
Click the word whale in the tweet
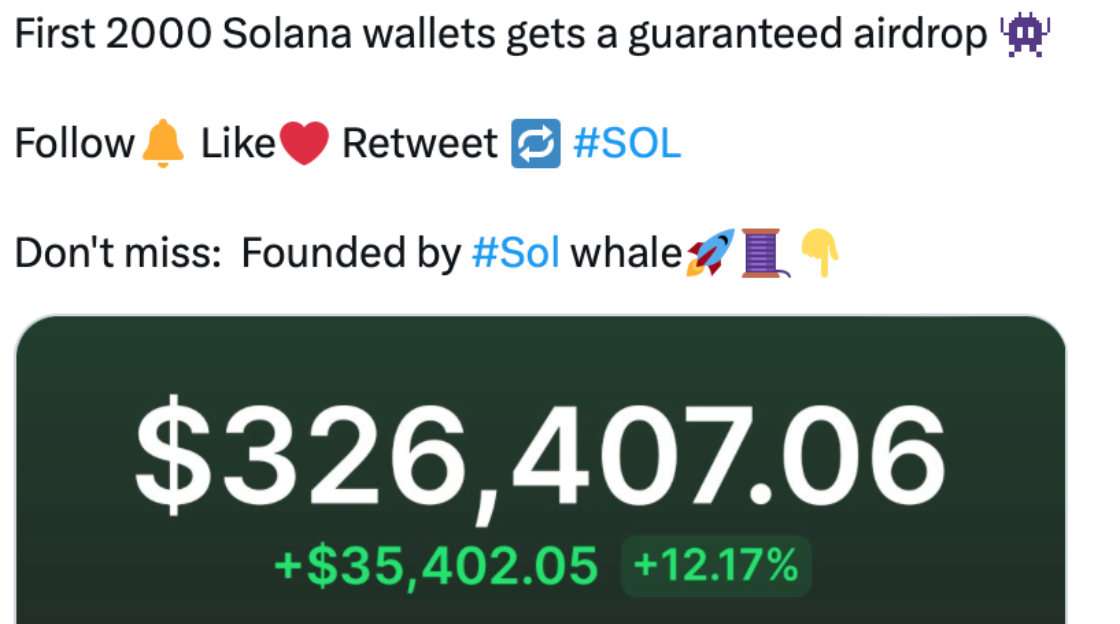(x=626, y=253)
